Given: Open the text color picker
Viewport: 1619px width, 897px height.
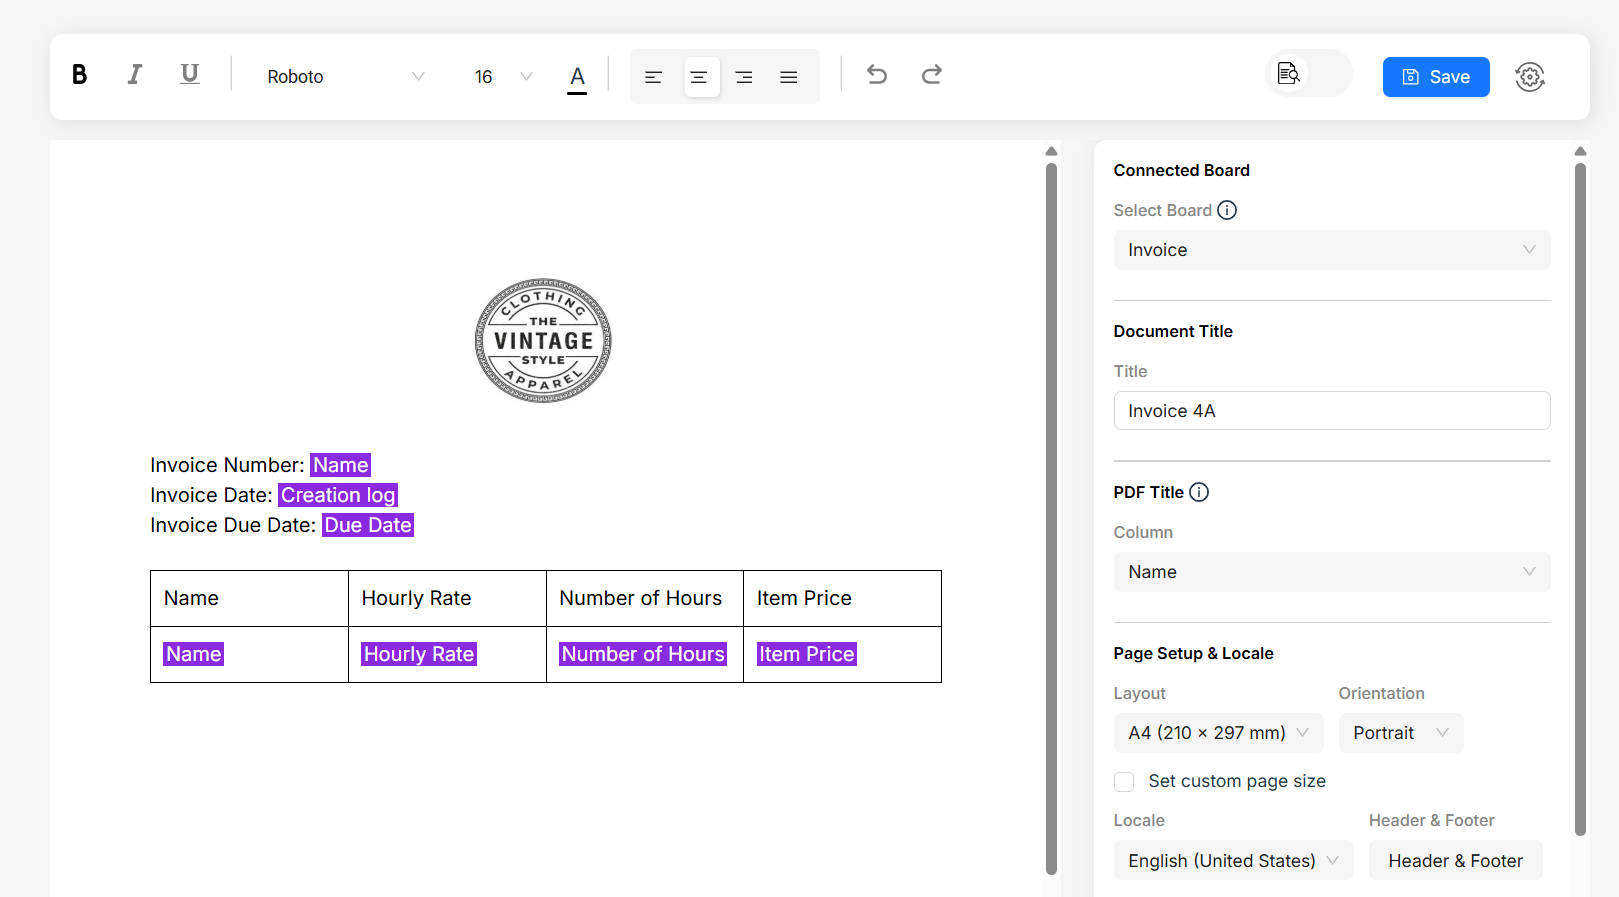Looking at the screenshot, I should [577, 77].
